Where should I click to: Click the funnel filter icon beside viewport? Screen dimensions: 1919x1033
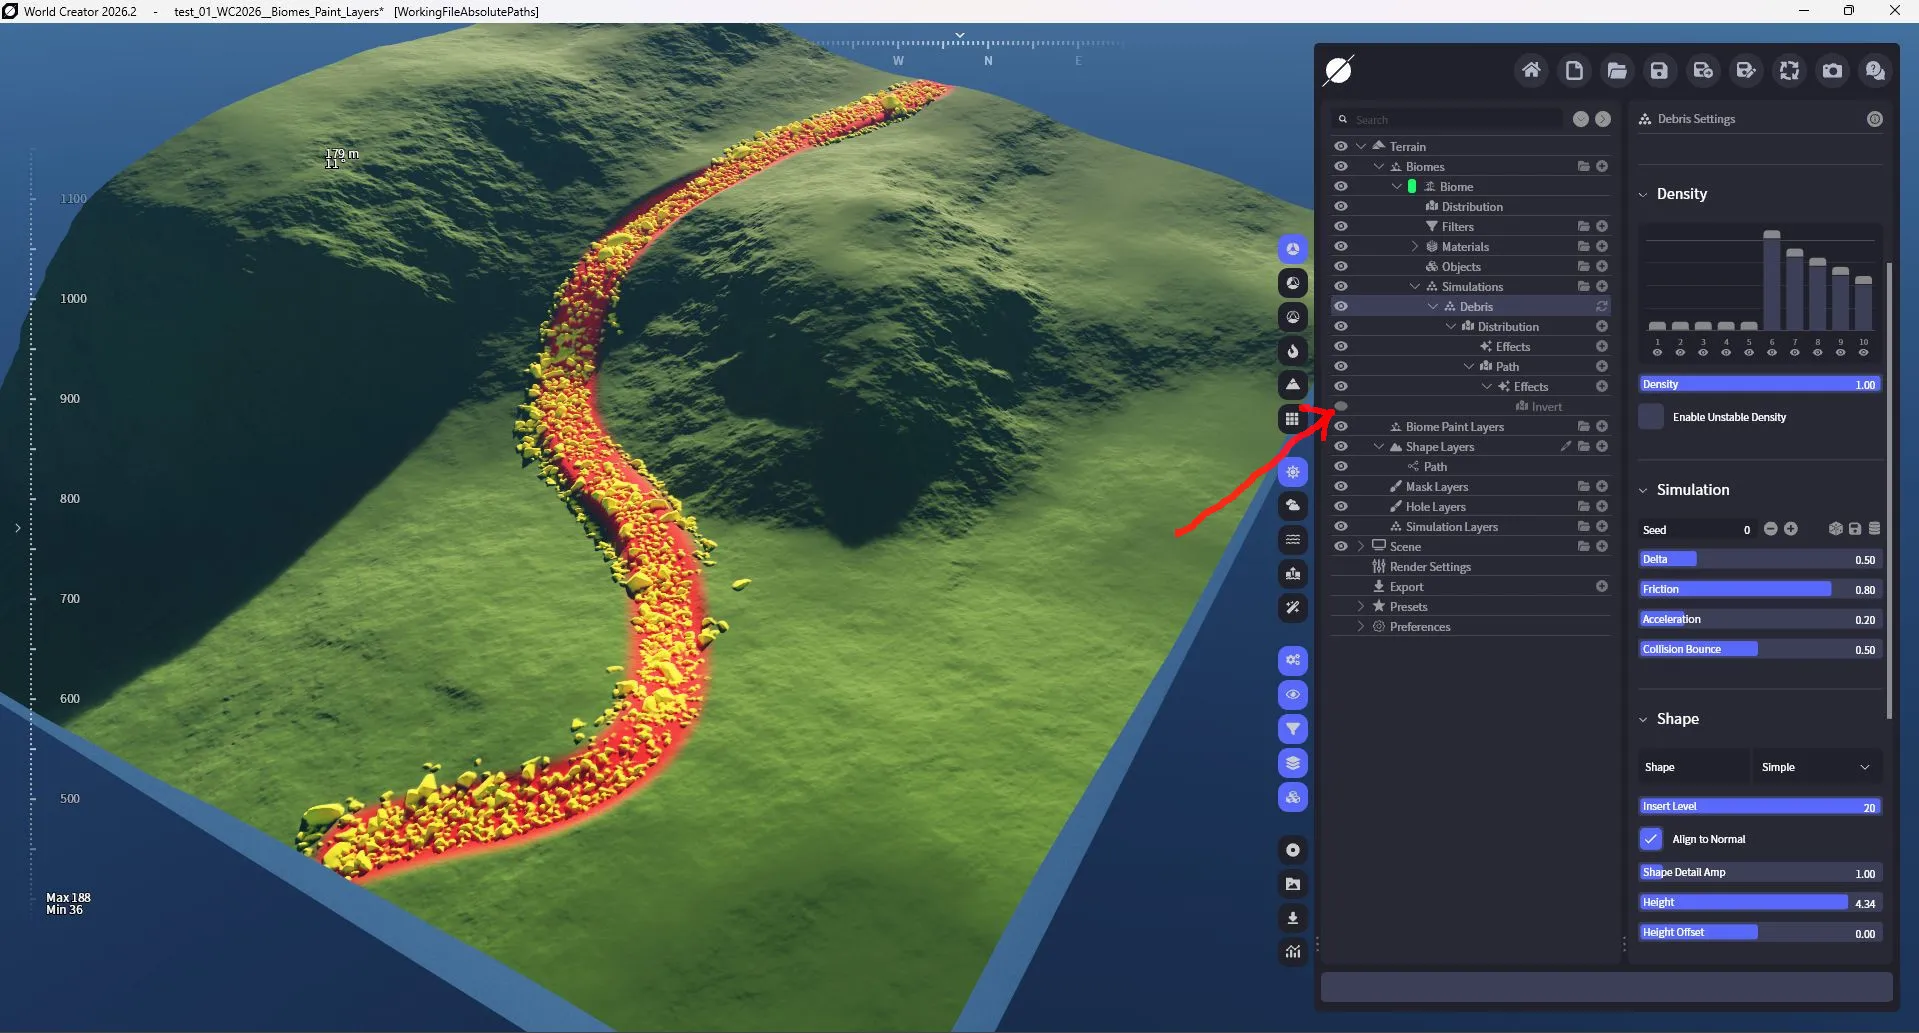[1293, 729]
